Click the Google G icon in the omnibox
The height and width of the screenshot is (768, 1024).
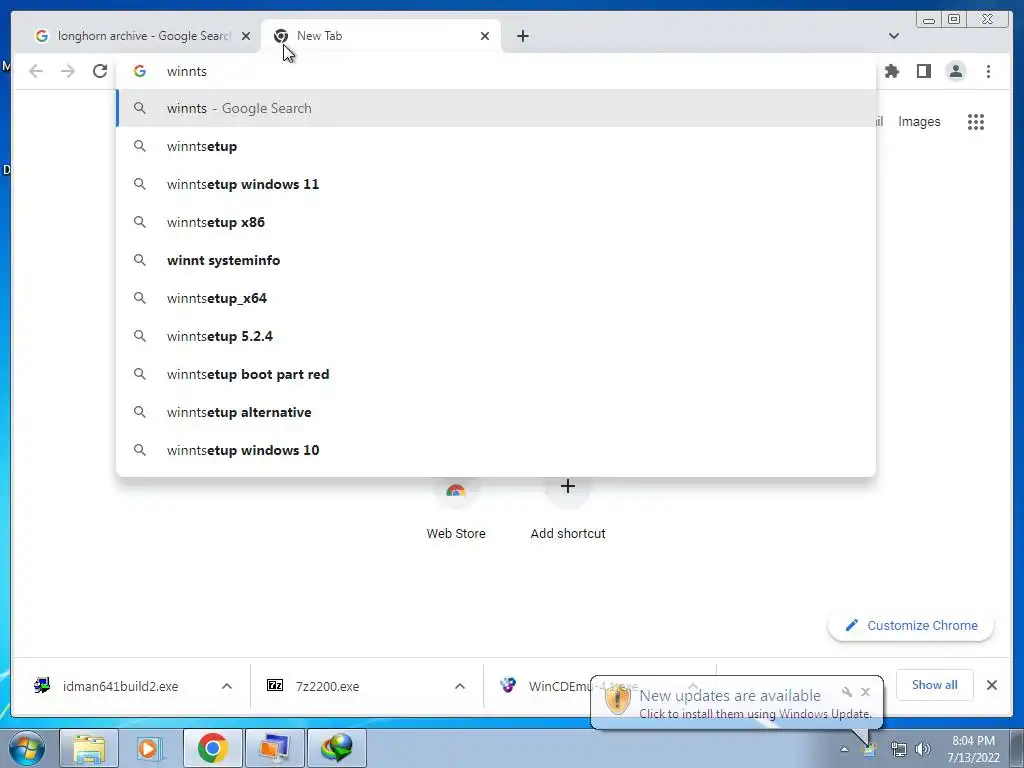(x=140, y=71)
